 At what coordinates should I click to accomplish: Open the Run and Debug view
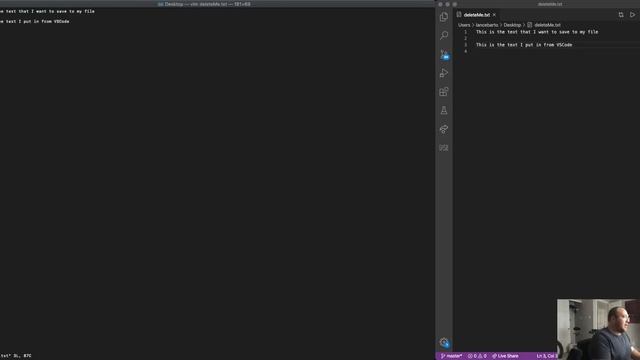pos(444,73)
